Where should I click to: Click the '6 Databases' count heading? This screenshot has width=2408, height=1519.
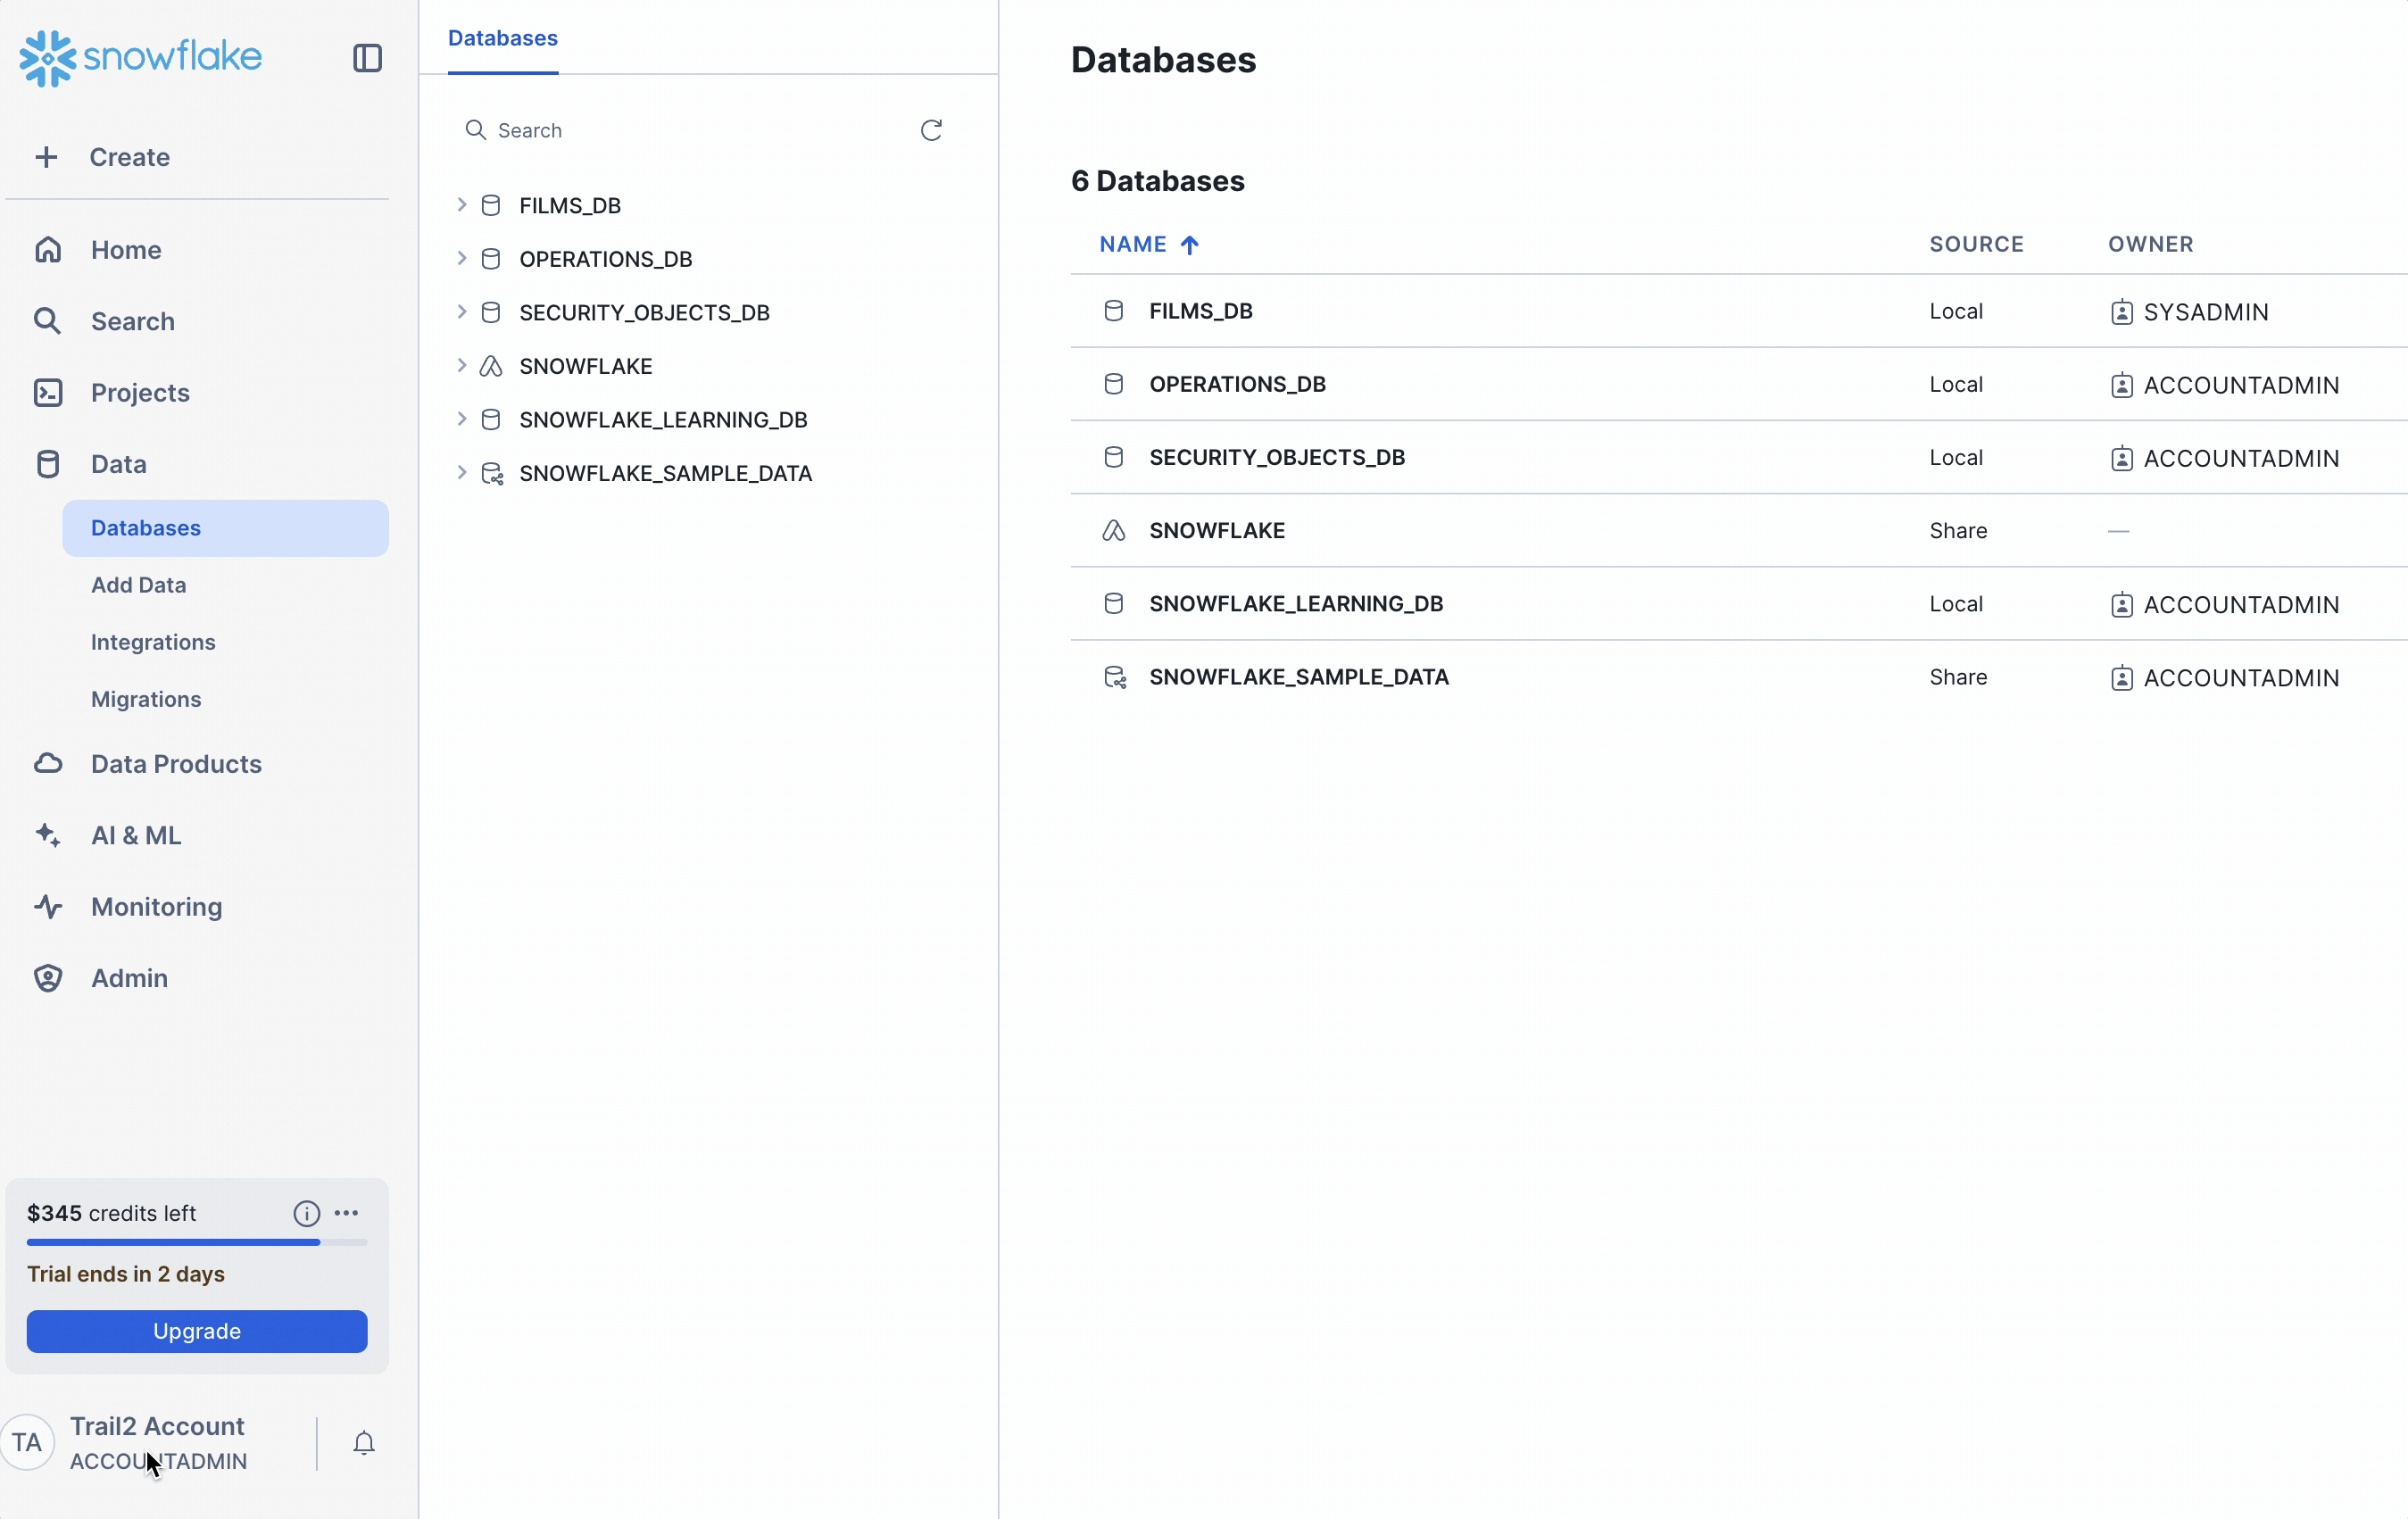point(1157,181)
